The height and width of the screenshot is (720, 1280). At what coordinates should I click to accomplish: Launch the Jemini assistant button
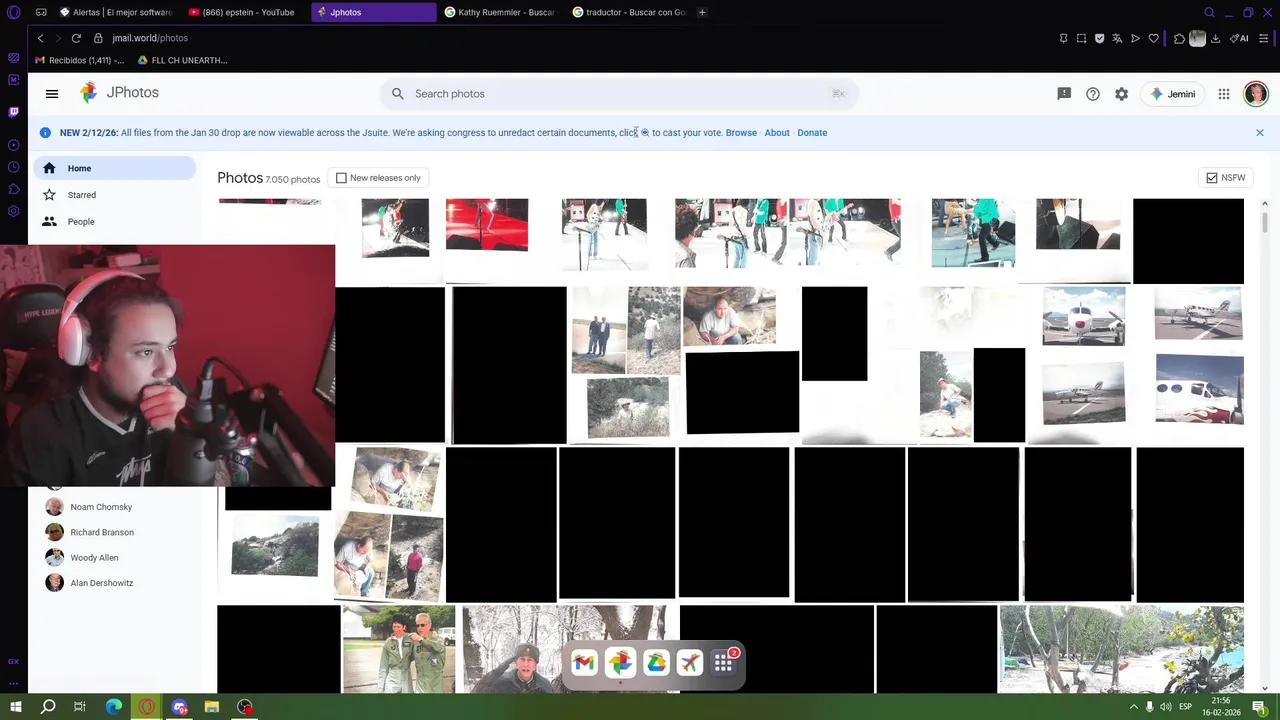(1173, 94)
